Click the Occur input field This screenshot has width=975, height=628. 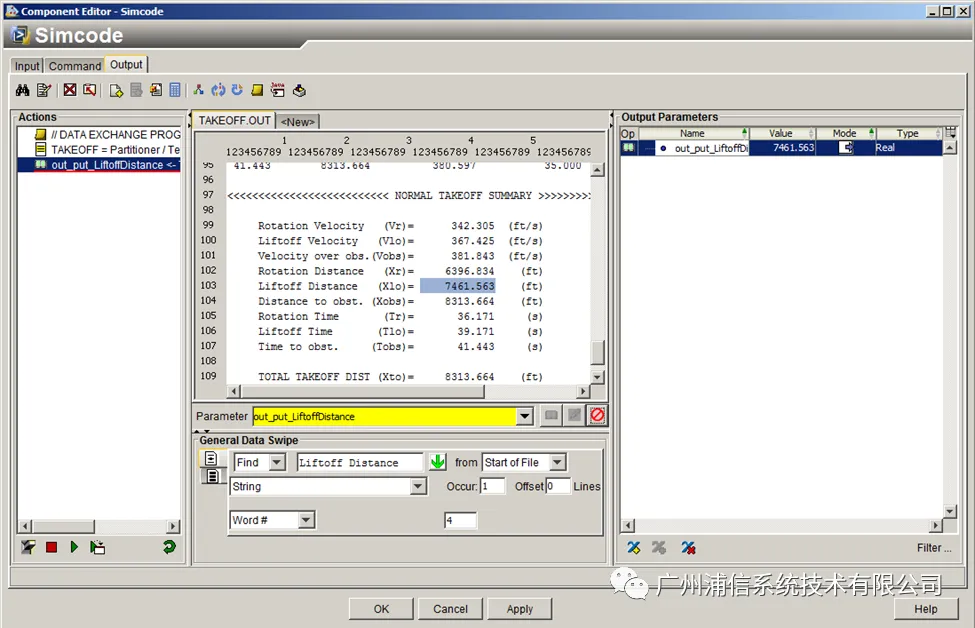pyautogui.click(x=492, y=486)
